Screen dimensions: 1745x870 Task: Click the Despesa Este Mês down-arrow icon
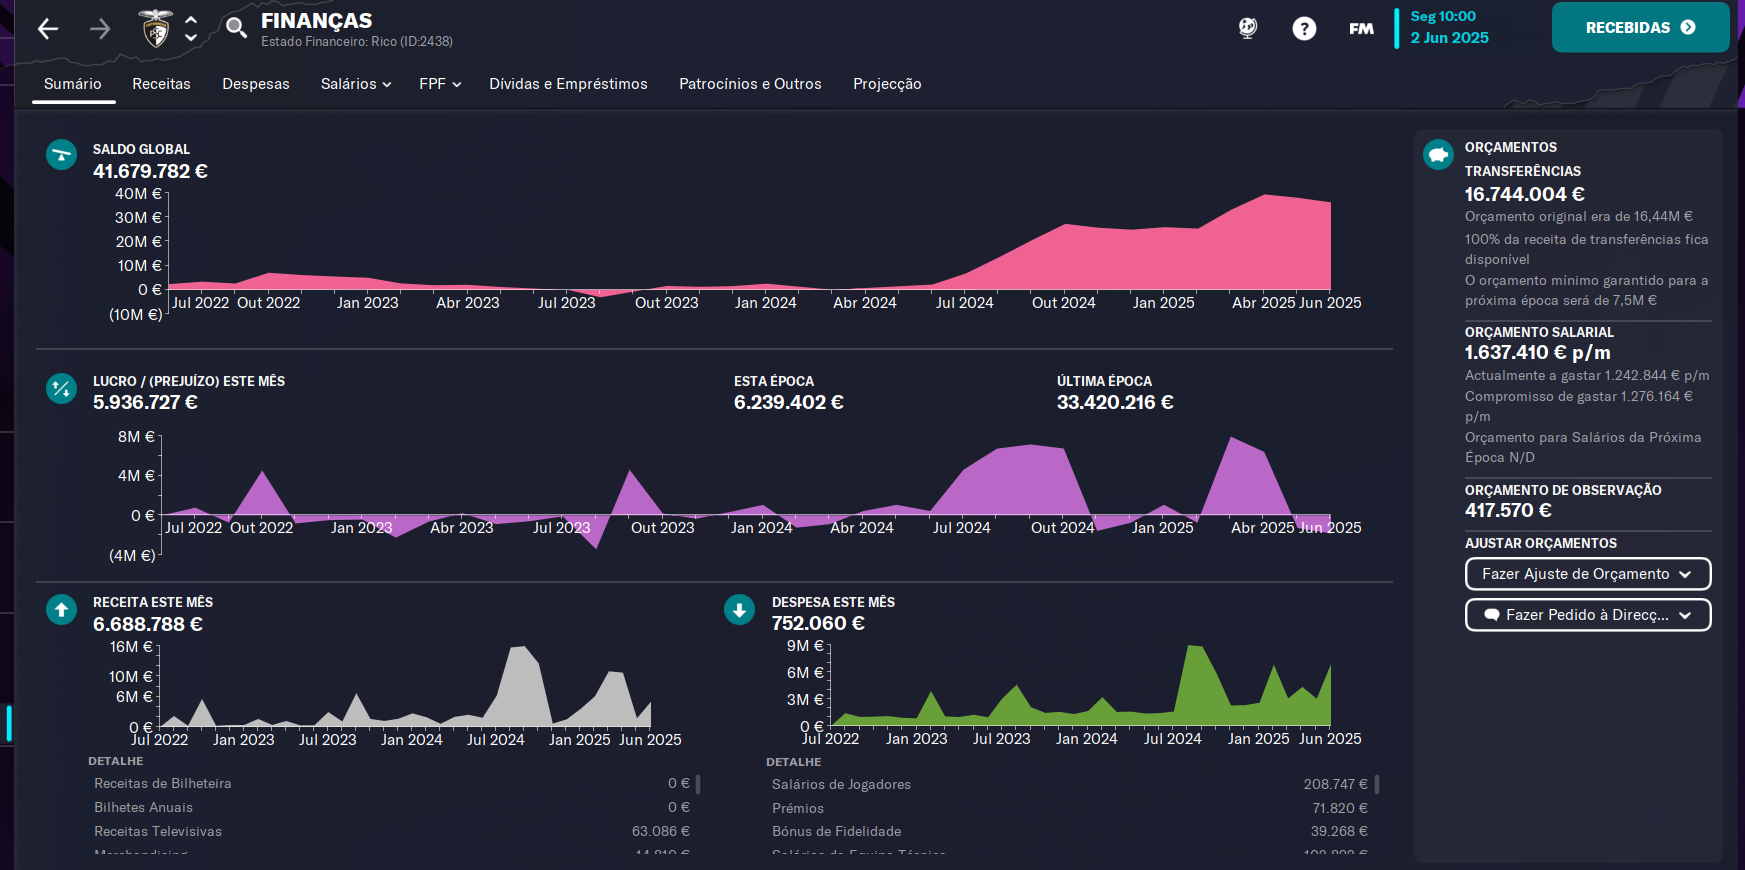coord(739,609)
